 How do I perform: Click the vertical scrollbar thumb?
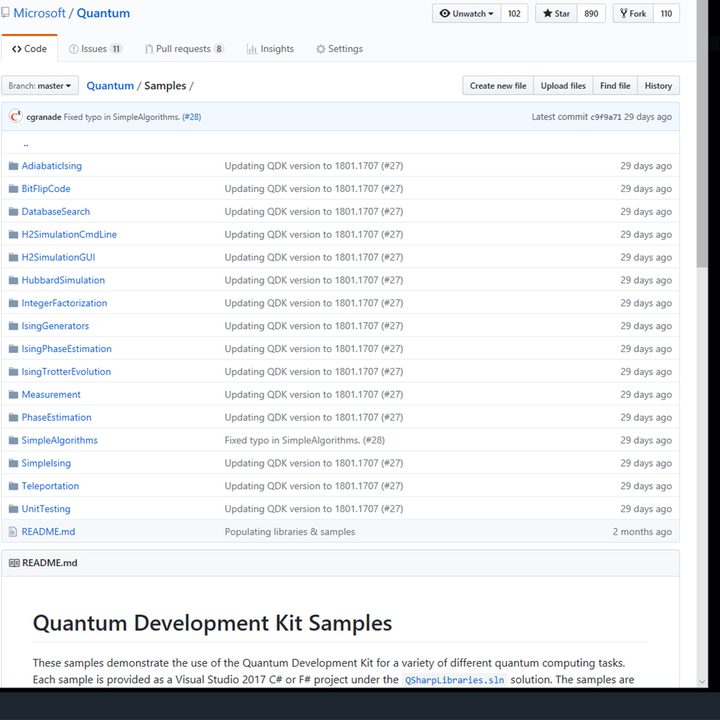point(702,133)
